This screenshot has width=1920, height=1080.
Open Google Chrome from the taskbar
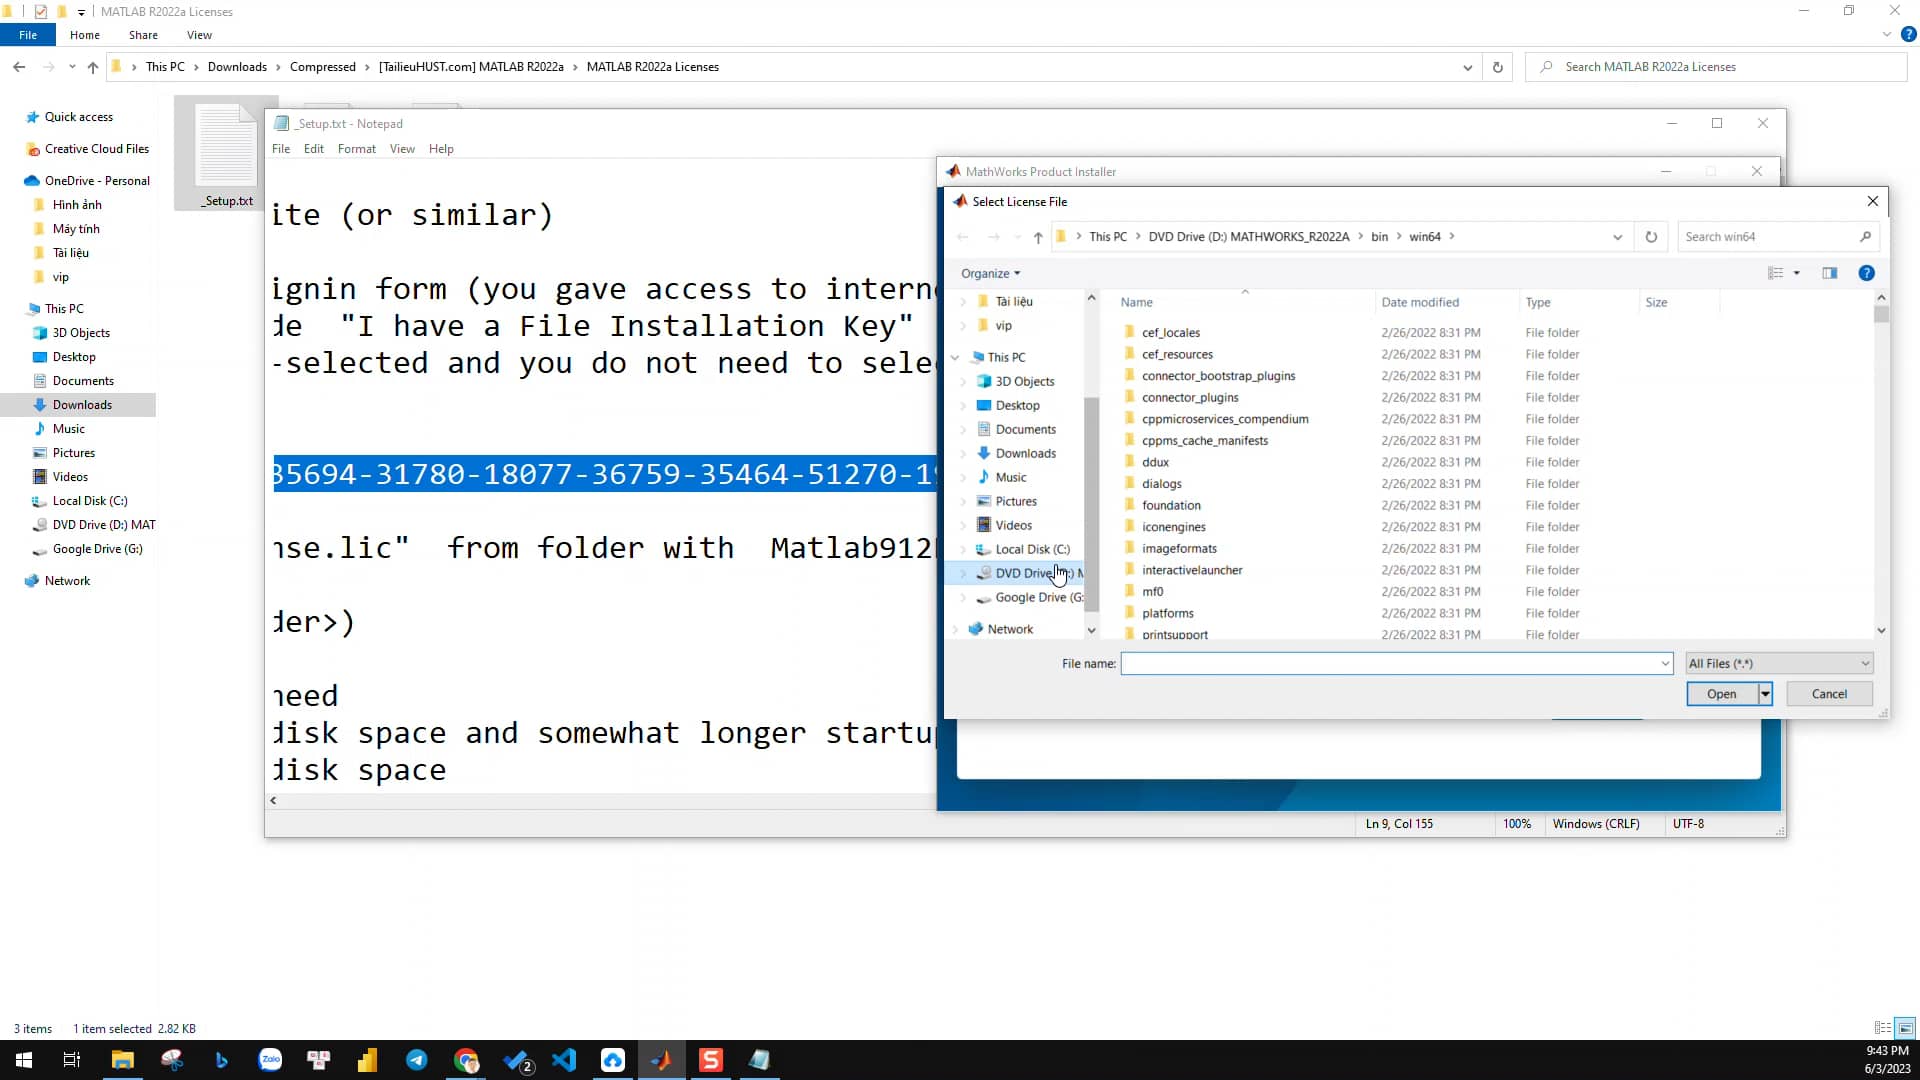point(466,1060)
